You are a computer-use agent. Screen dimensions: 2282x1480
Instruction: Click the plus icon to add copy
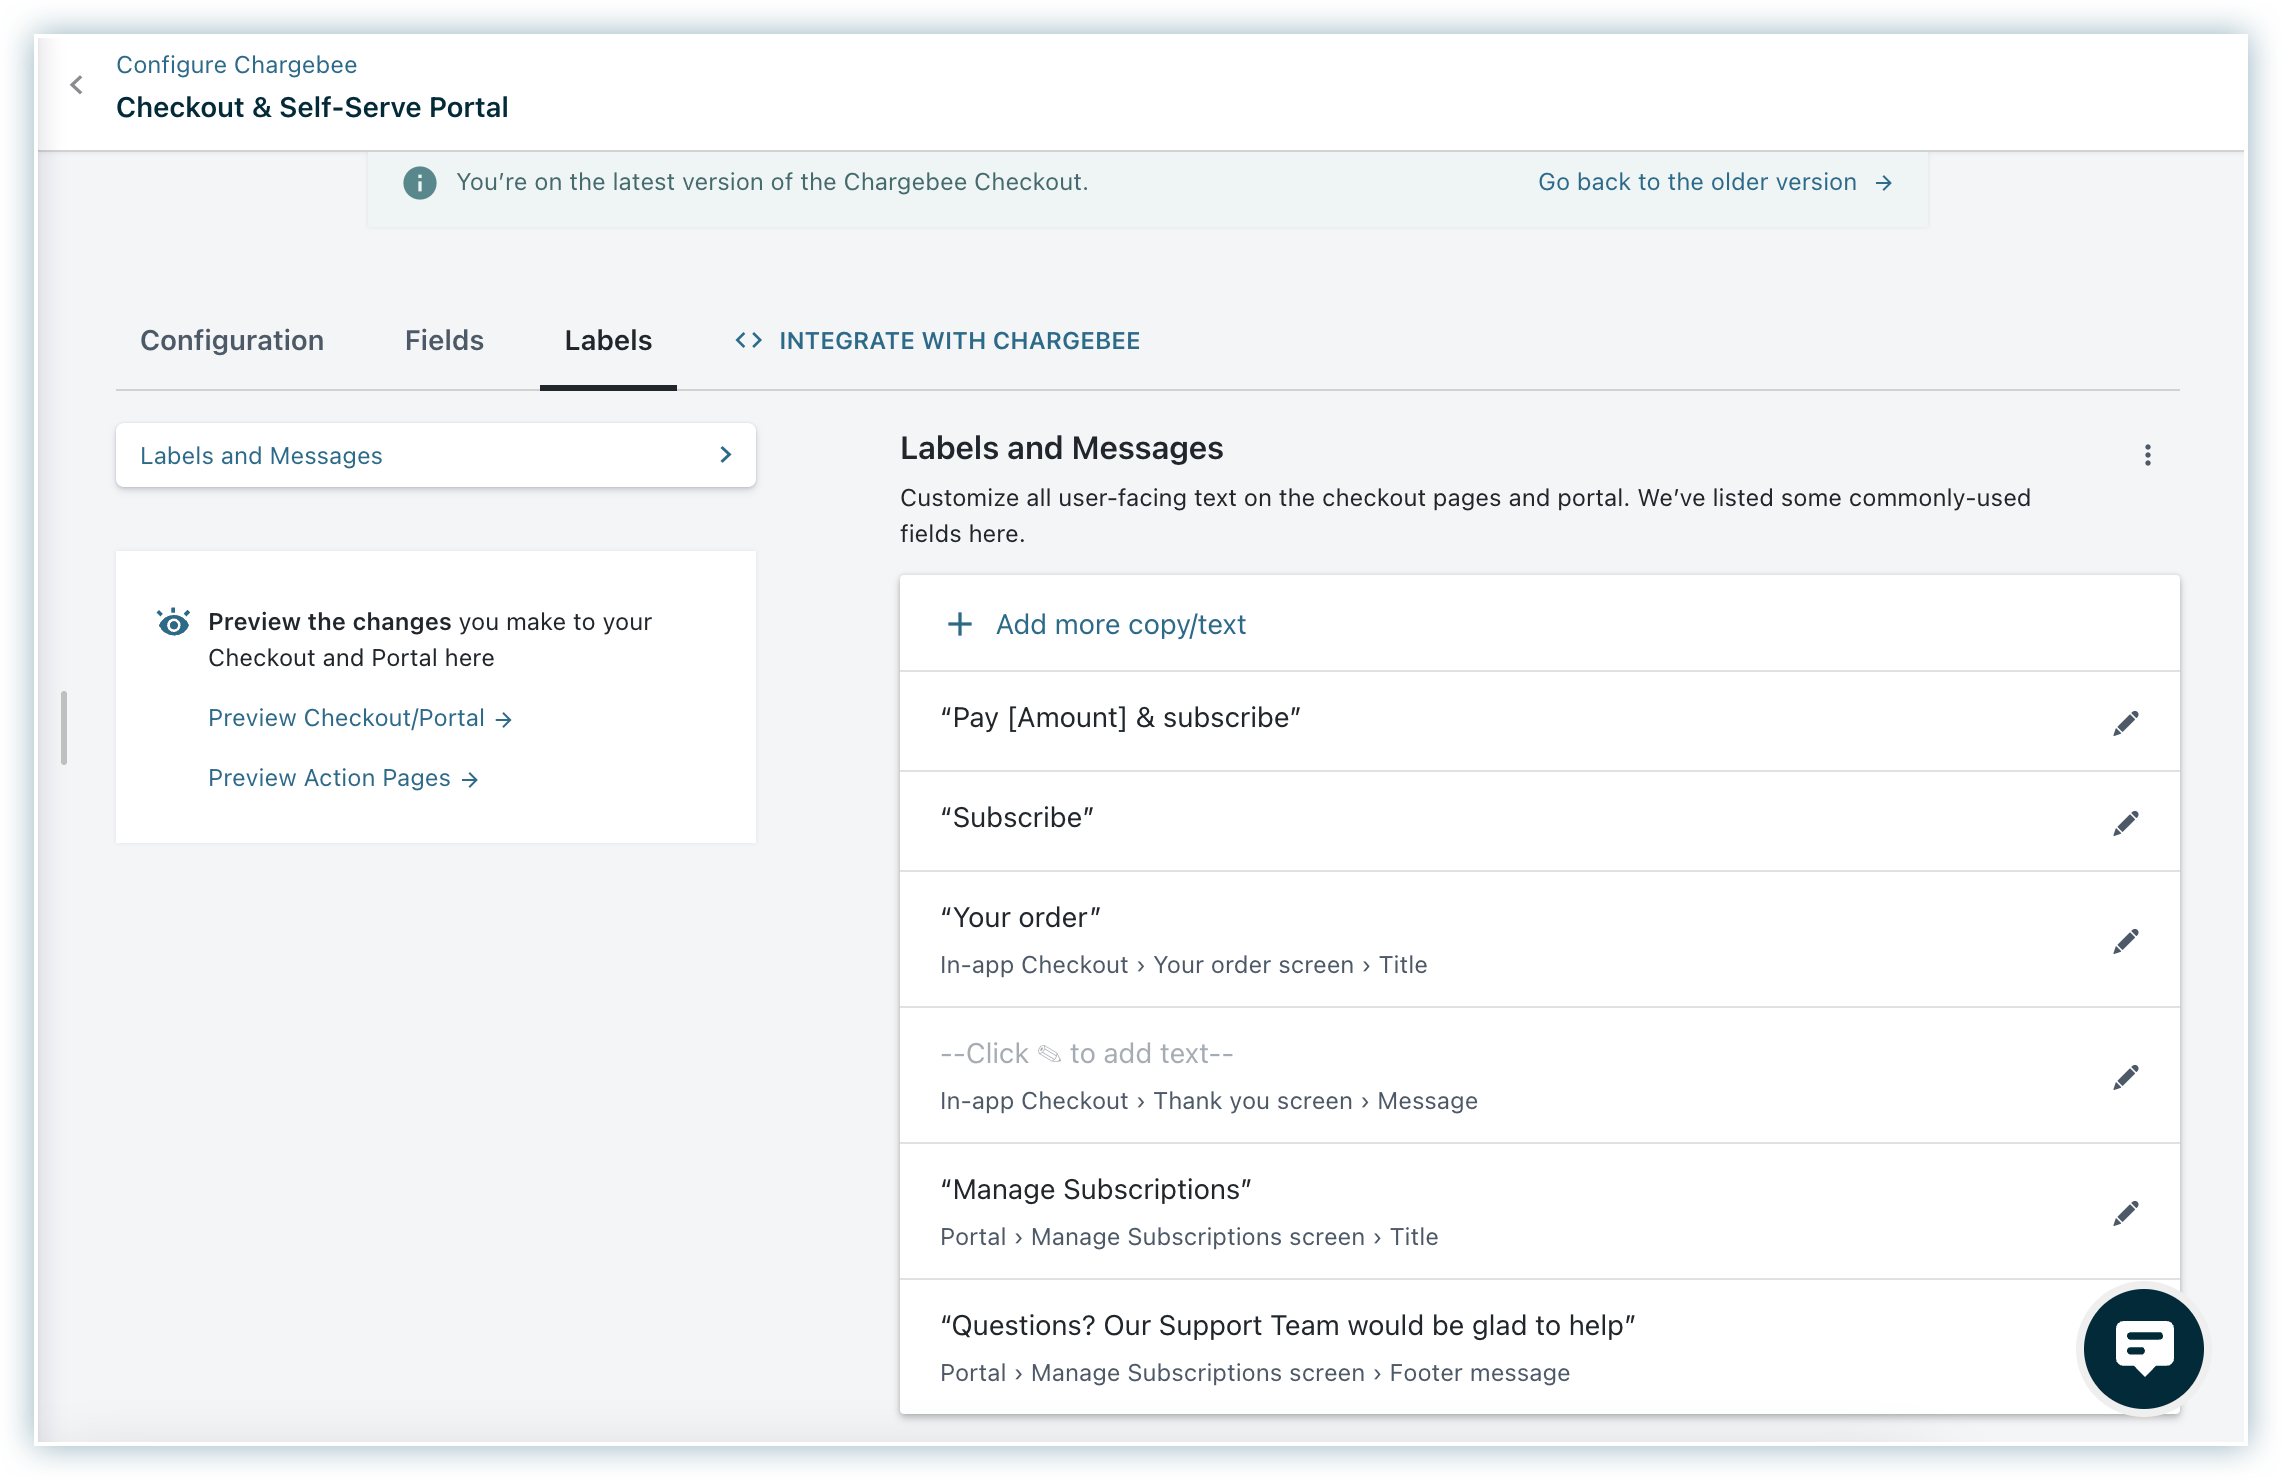coord(959,624)
